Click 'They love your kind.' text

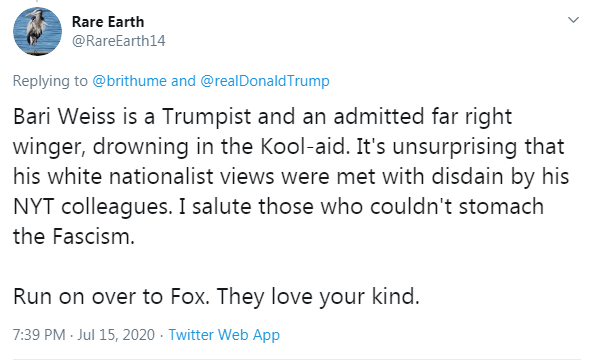(x=318, y=296)
